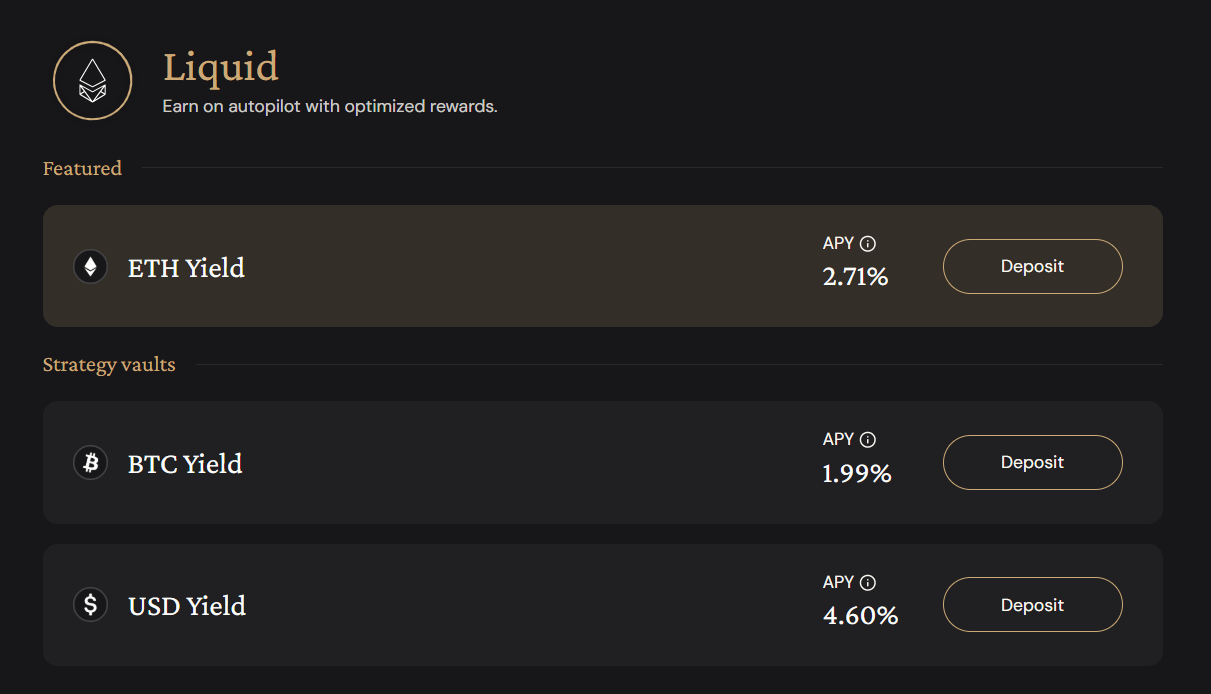
Task: Click the Featured section label
Action: pos(82,168)
